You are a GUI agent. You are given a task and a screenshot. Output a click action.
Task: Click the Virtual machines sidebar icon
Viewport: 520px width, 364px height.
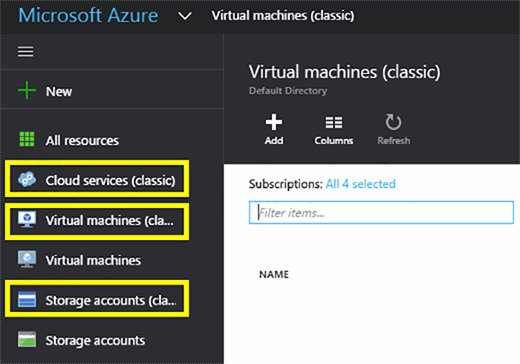pos(27,259)
